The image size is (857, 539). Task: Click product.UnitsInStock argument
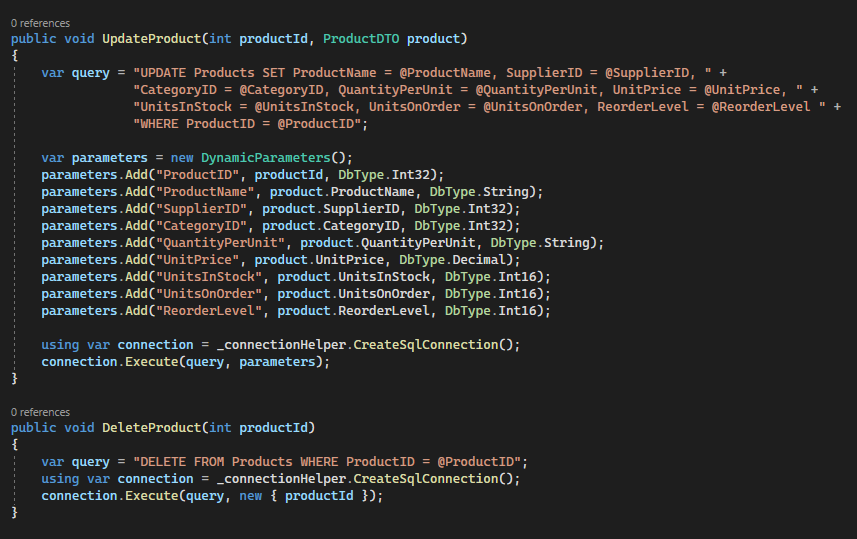click(353, 277)
